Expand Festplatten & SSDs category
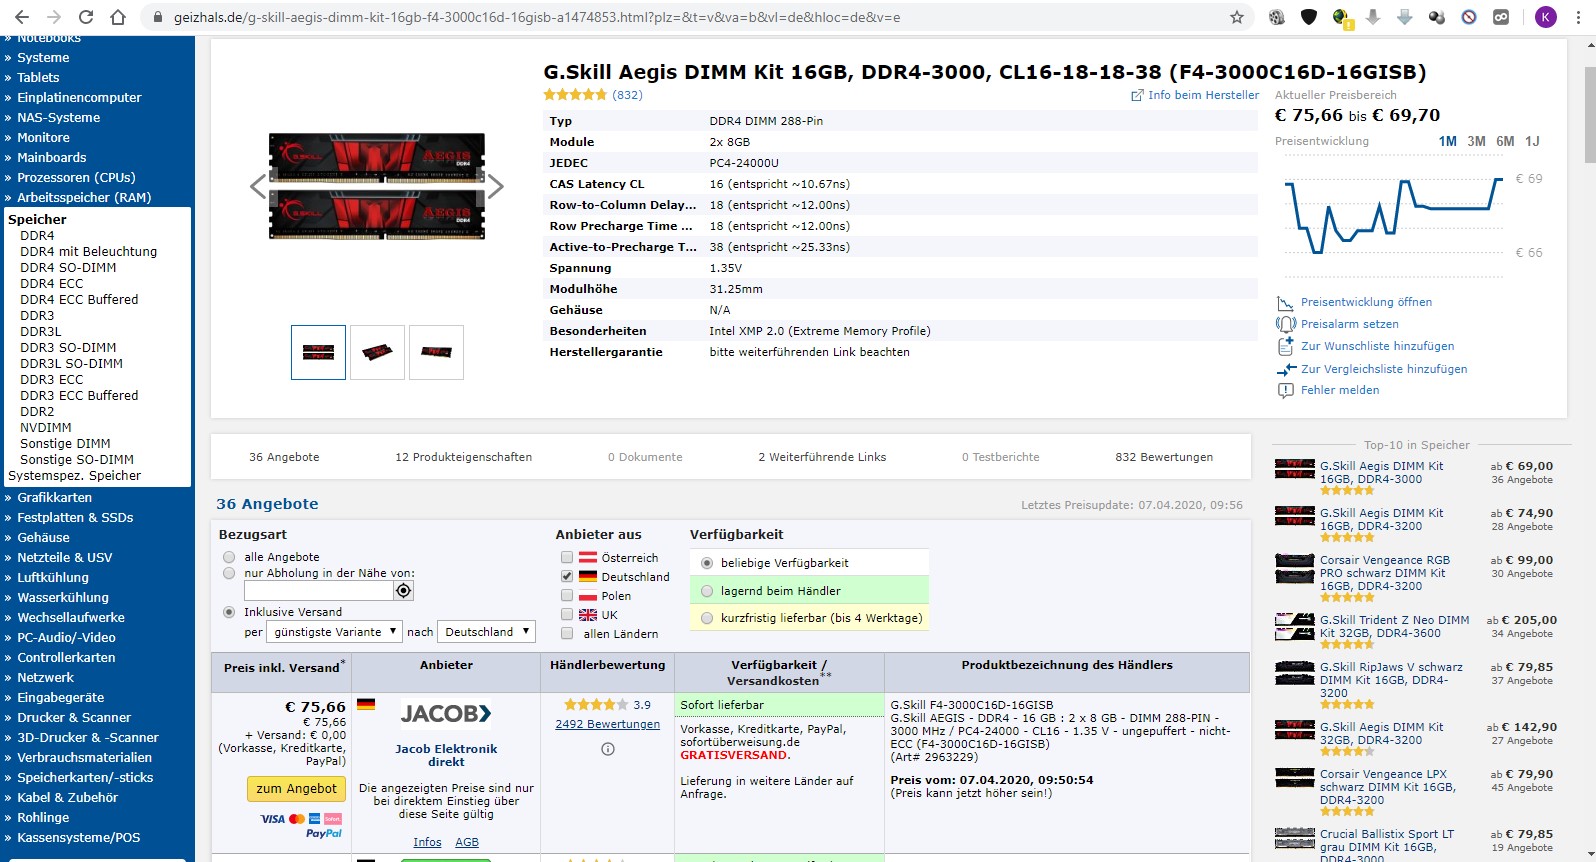The image size is (1596, 862). [x=74, y=517]
